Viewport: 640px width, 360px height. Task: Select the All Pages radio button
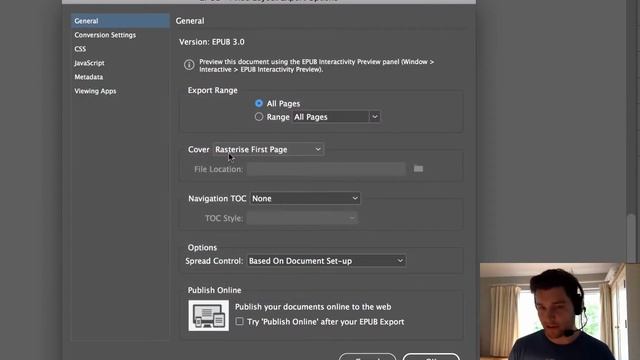point(259,103)
